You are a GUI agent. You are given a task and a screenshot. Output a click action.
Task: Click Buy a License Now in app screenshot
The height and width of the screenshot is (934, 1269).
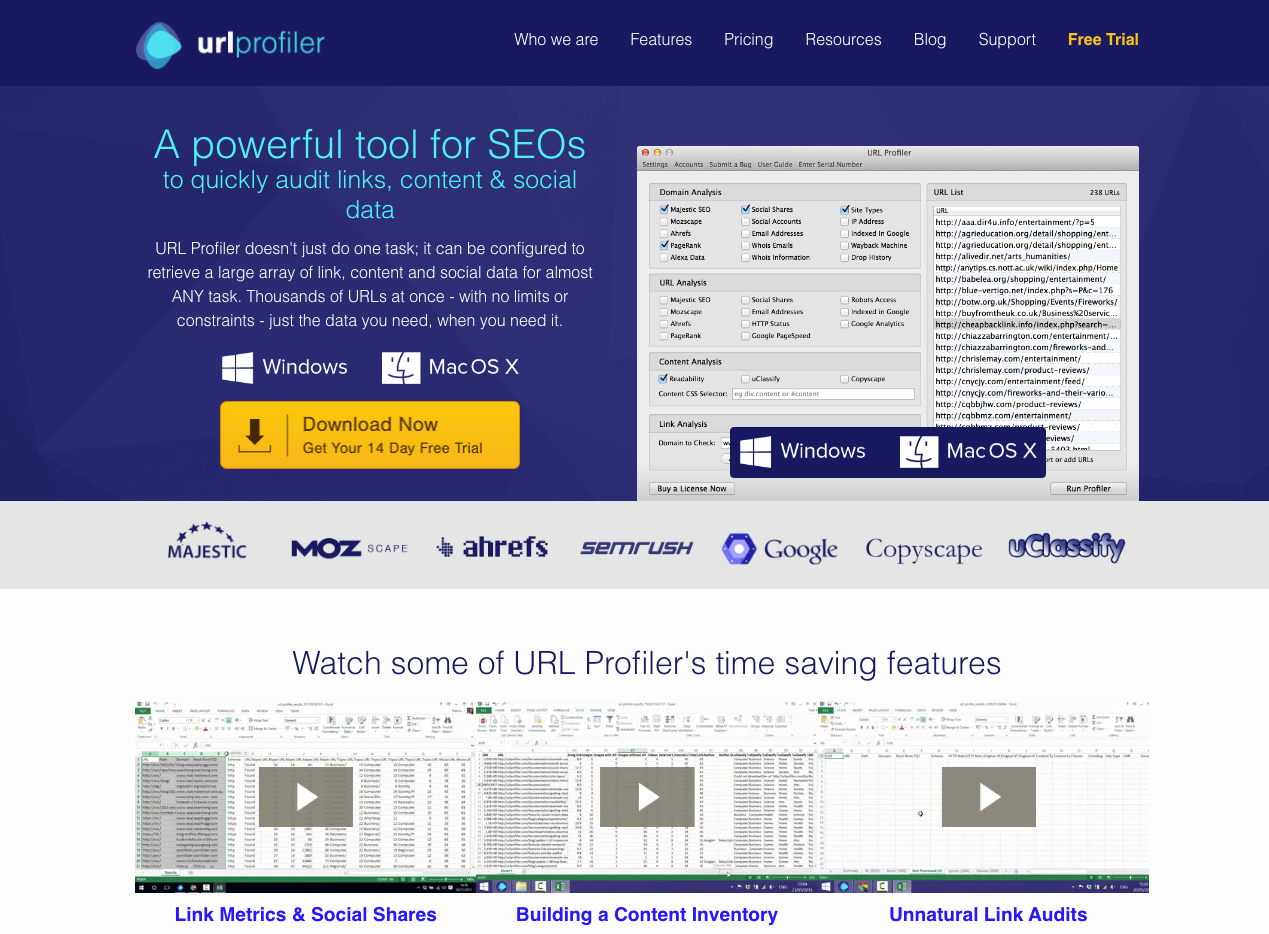point(692,489)
